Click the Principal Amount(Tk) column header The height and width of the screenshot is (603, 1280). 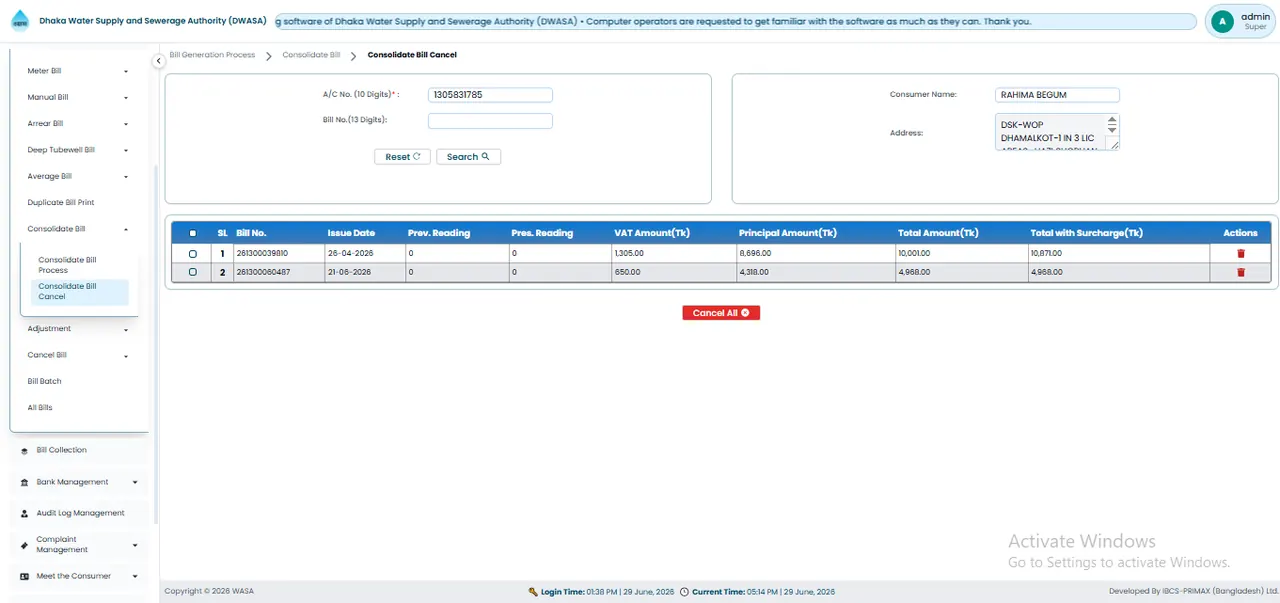pyautogui.click(x=787, y=233)
